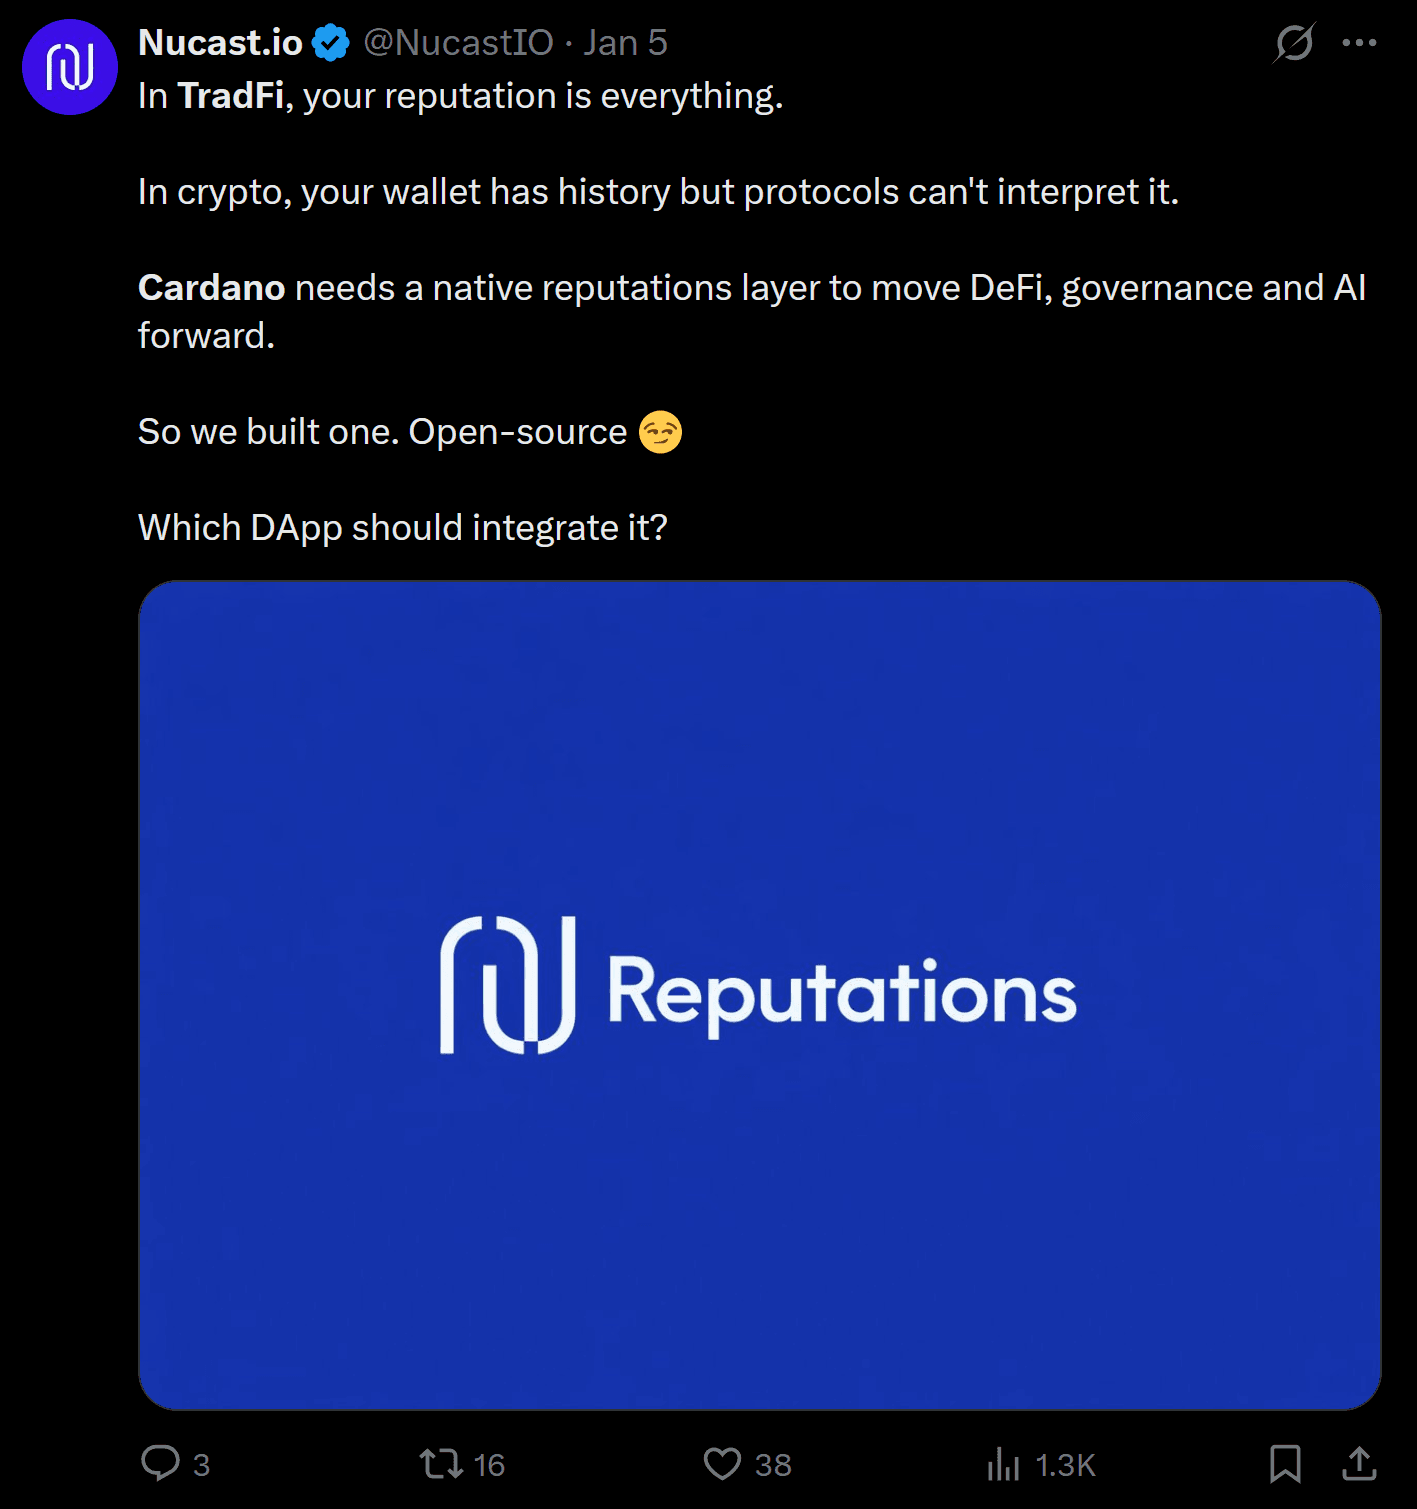The height and width of the screenshot is (1509, 1417).
Task: Open the share post menu
Action: point(1359,1464)
